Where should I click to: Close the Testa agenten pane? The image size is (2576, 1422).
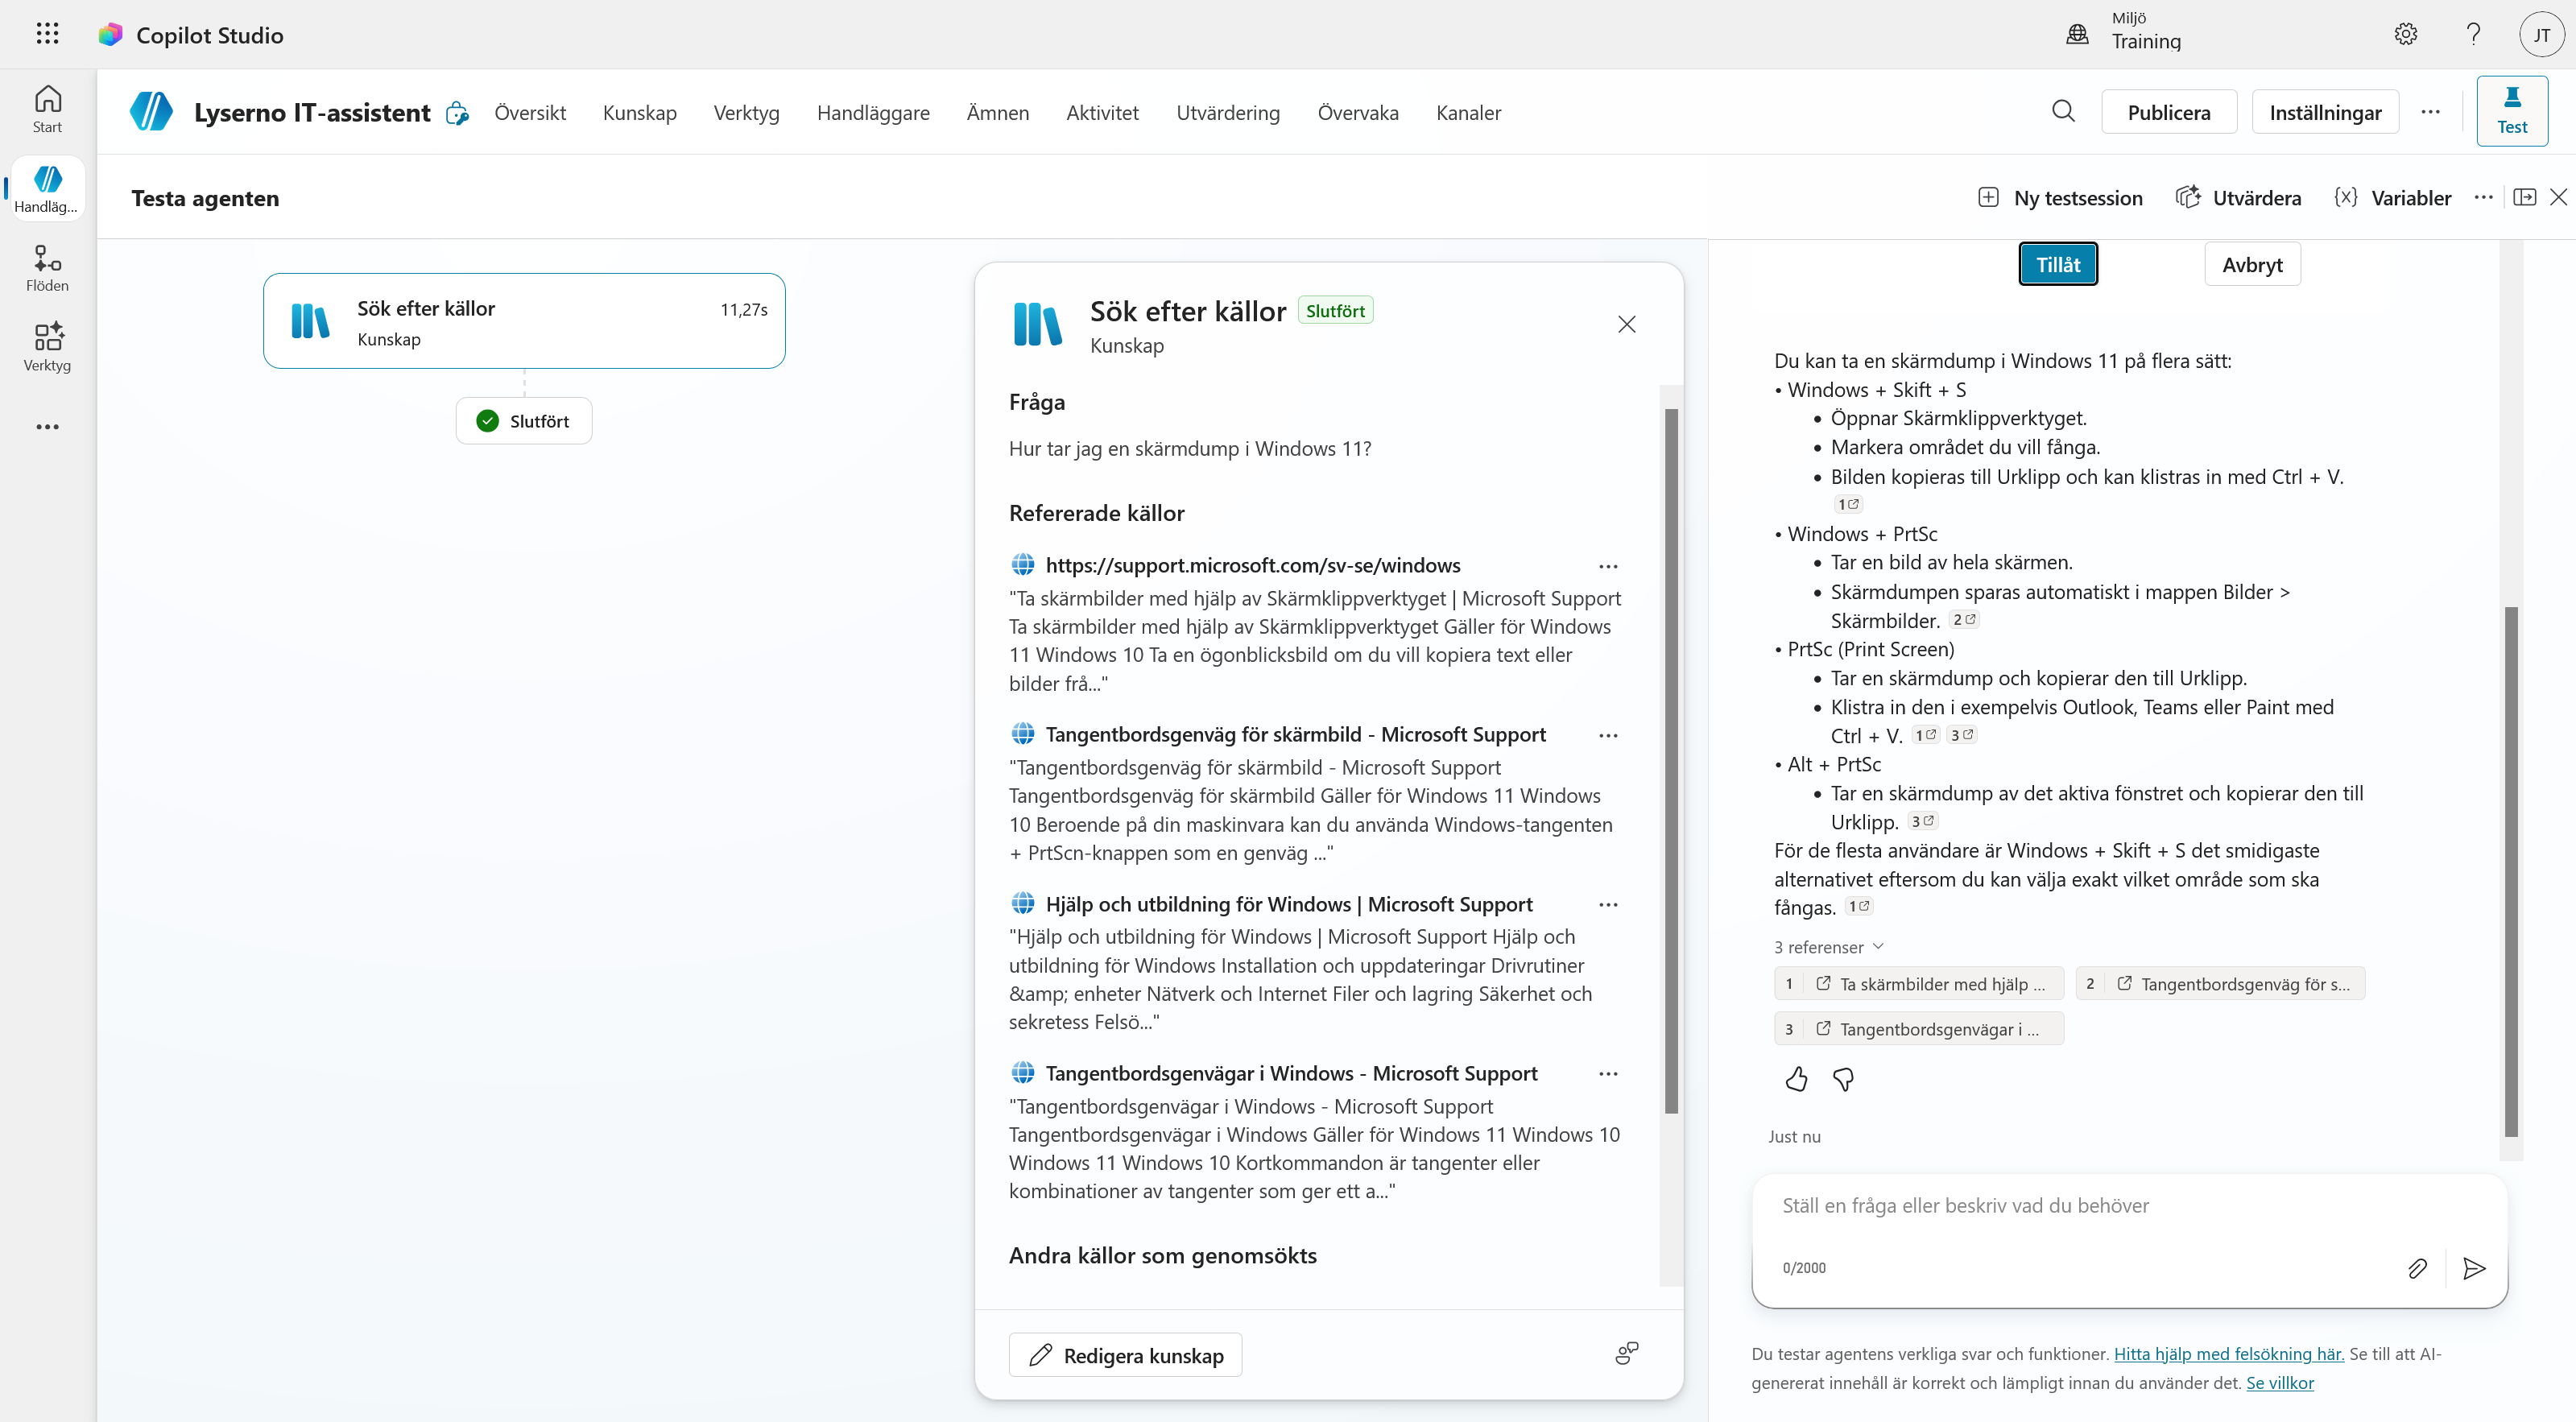point(2559,197)
